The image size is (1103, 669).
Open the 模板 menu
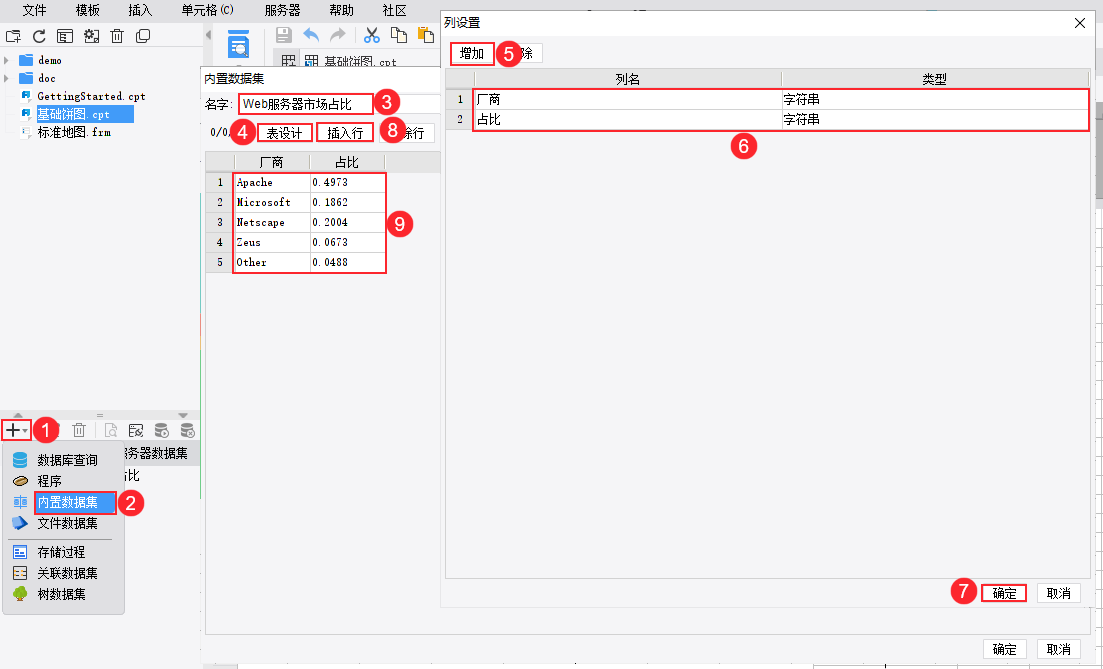click(88, 10)
